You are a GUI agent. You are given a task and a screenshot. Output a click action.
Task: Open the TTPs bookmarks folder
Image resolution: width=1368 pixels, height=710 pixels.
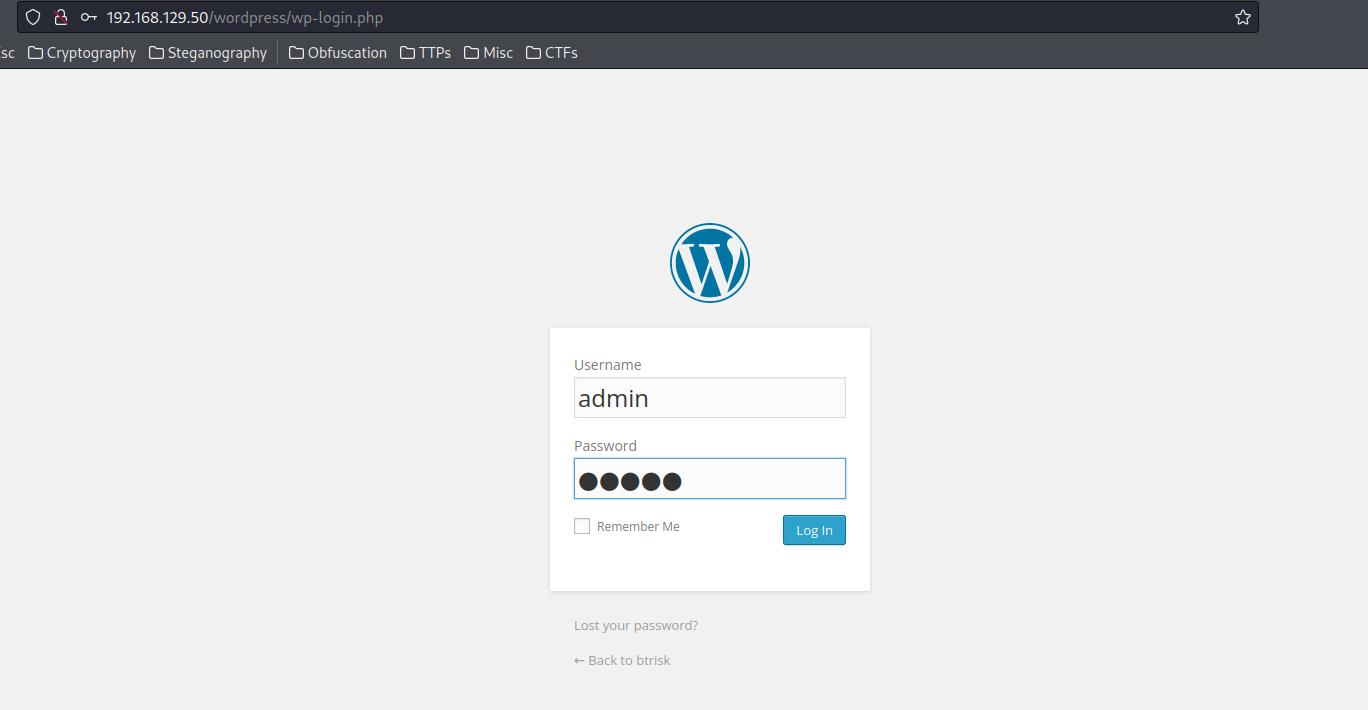coord(425,53)
